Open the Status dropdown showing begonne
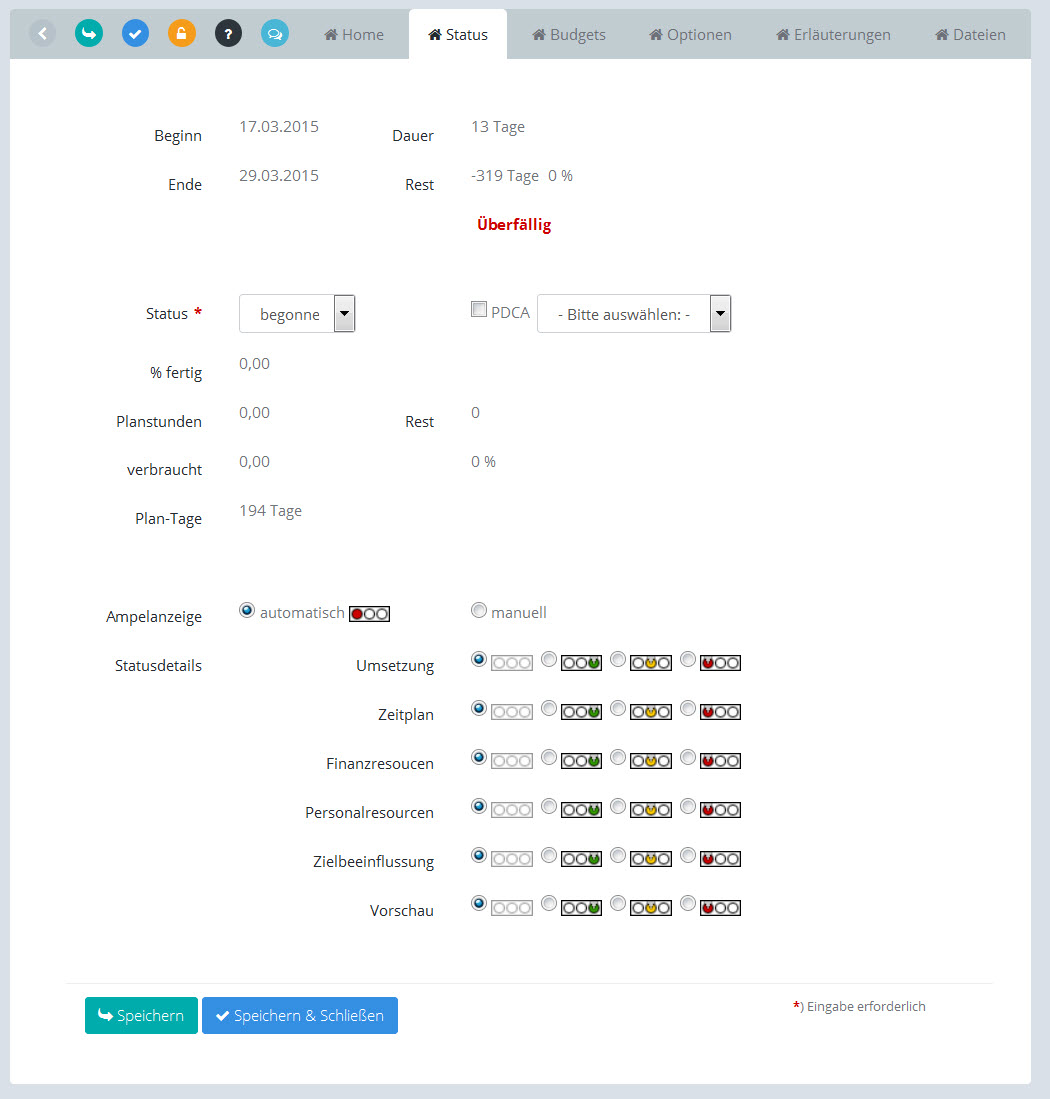Image resolution: width=1050 pixels, height=1099 pixels. [x=287, y=314]
